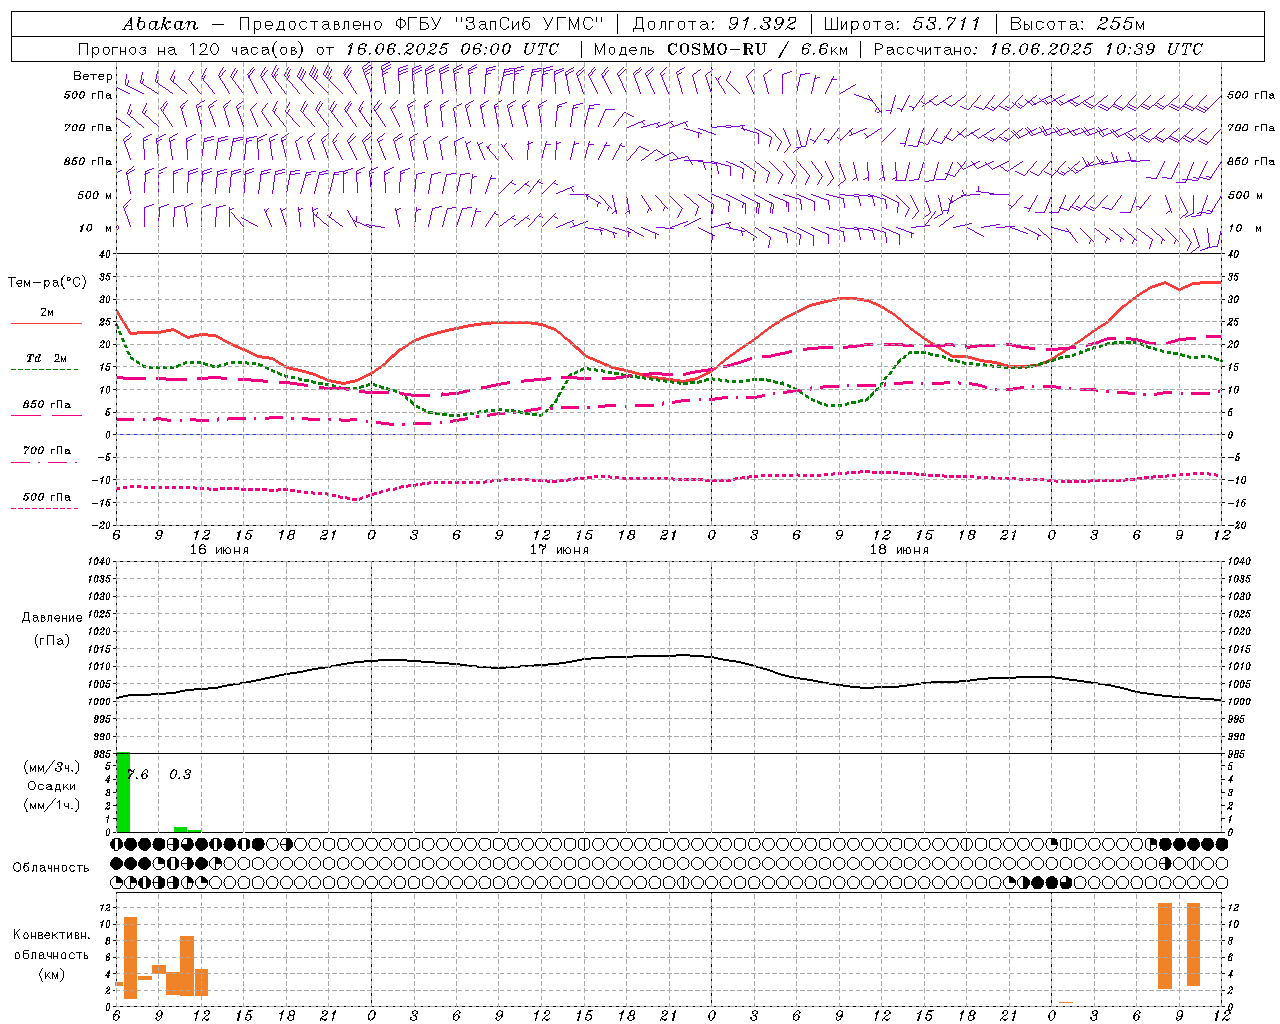
Task: Click the Рассчитано: 16.06.2025 10:39 UTC timestamp
Action: click(1038, 49)
